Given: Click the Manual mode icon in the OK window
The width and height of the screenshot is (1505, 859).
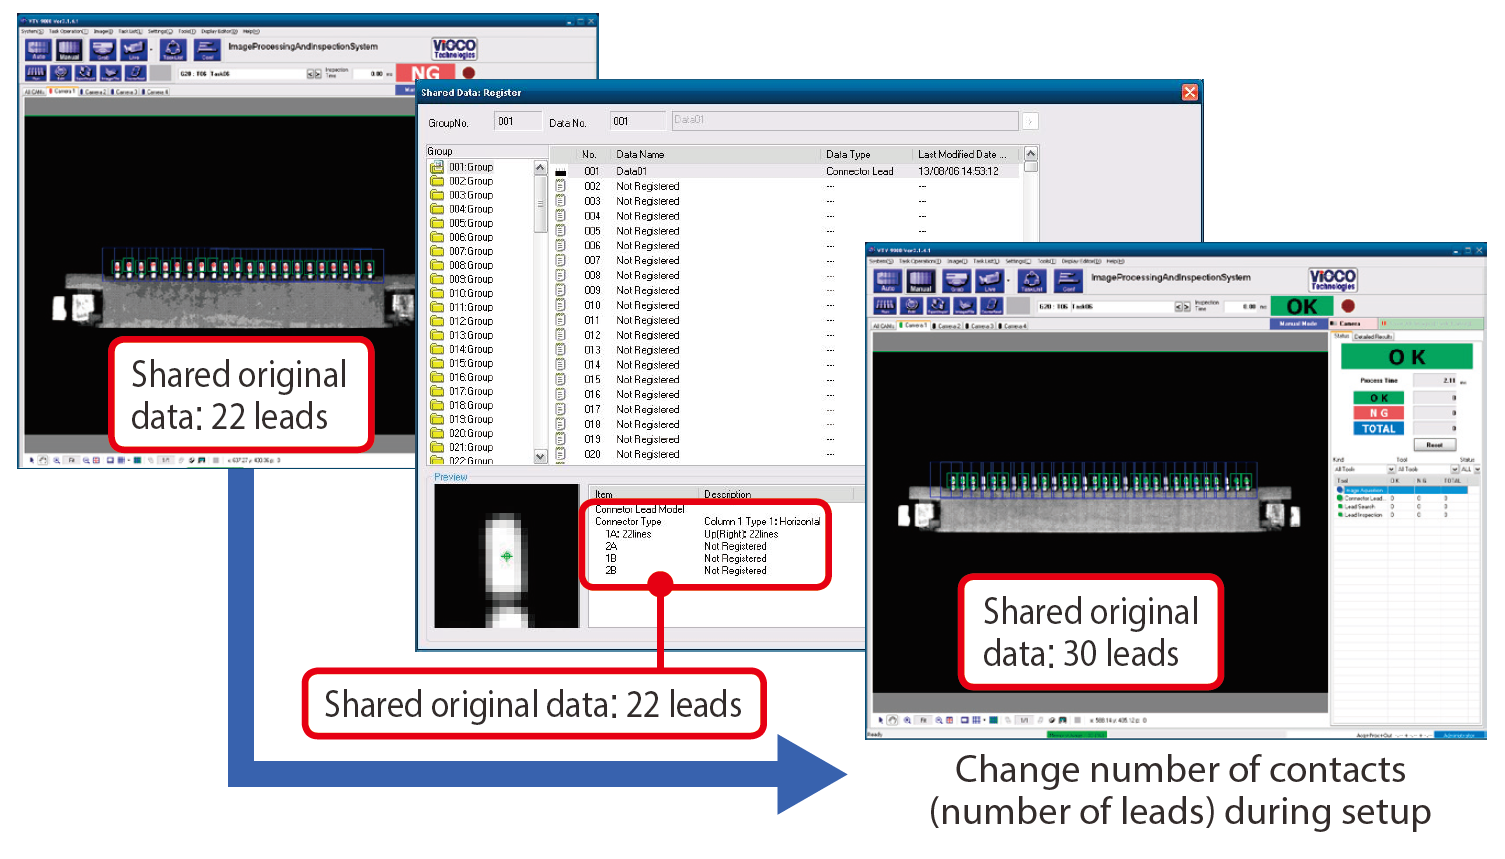Looking at the screenshot, I should pyautogui.click(x=921, y=281).
